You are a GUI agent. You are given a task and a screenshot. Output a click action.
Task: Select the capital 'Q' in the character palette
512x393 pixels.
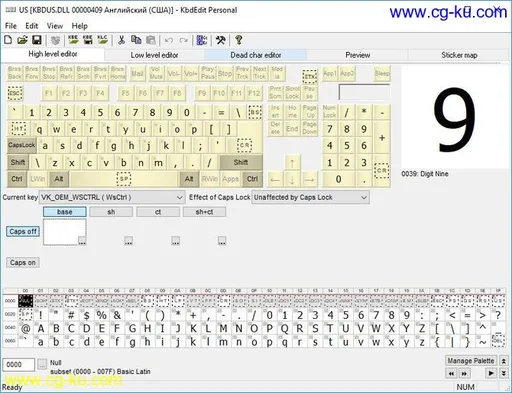click(284, 329)
